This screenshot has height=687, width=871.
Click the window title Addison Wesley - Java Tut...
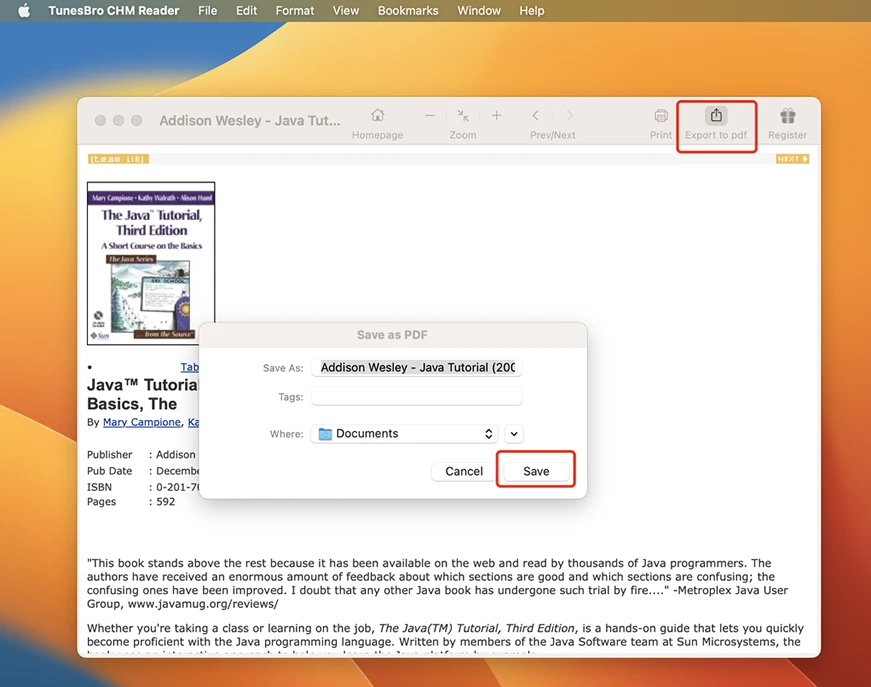point(250,121)
